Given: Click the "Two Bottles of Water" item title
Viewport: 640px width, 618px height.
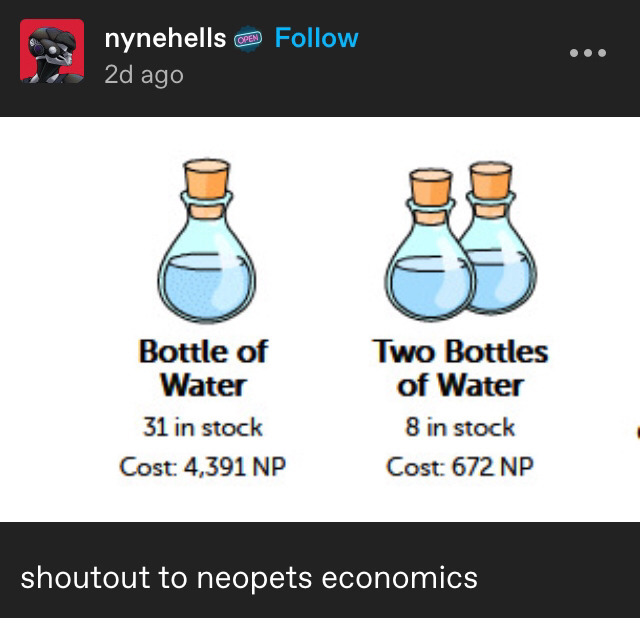Looking at the screenshot, I should pyautogui.click(x=460, y=368).
